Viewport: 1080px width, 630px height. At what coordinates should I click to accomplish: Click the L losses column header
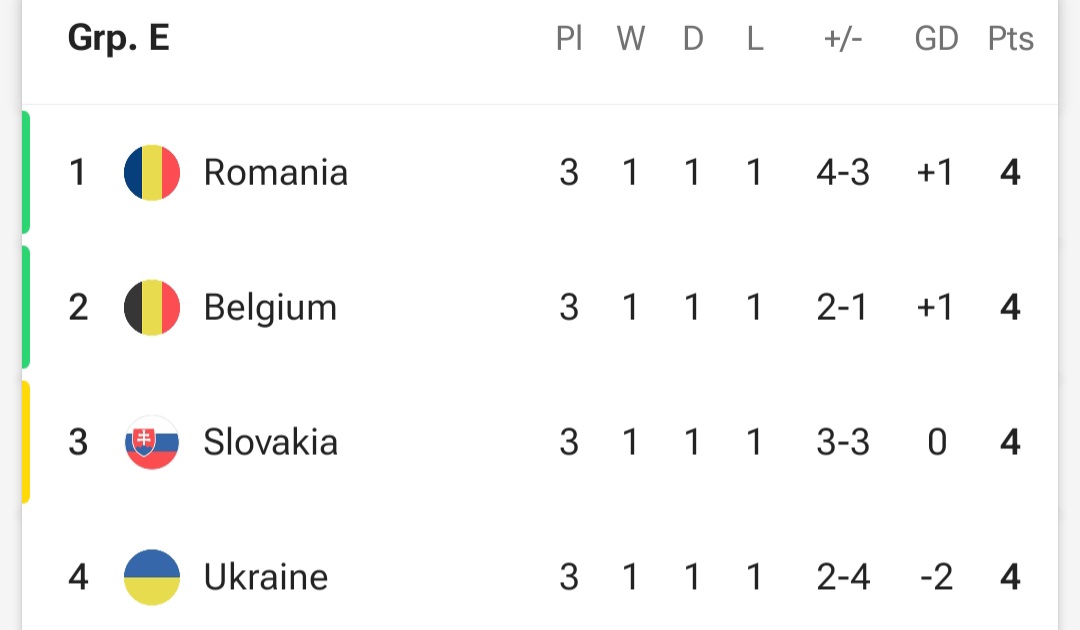click(755, 39)
